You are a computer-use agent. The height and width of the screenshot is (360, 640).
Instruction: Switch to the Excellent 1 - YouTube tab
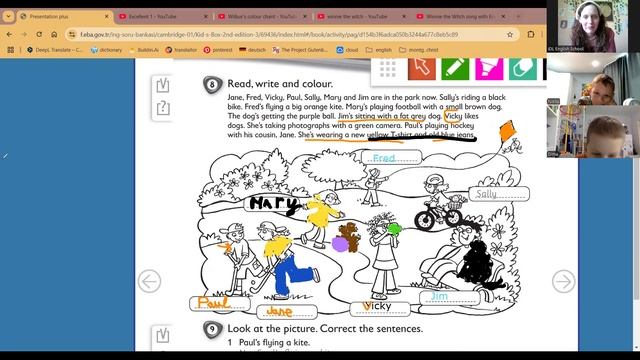point(163,16)
